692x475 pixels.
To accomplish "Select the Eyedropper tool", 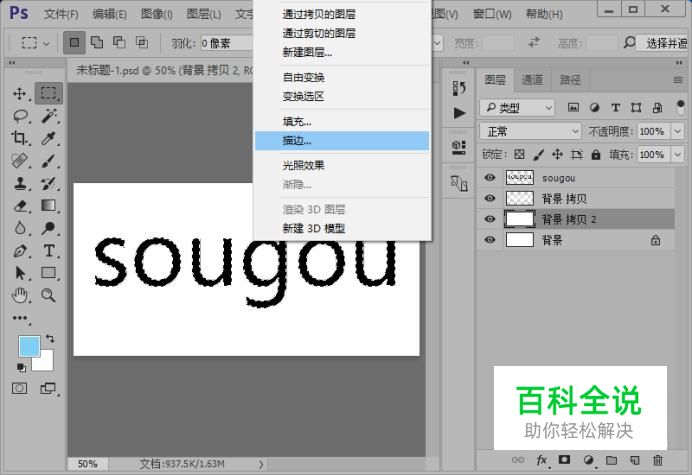I will point(49,139).
